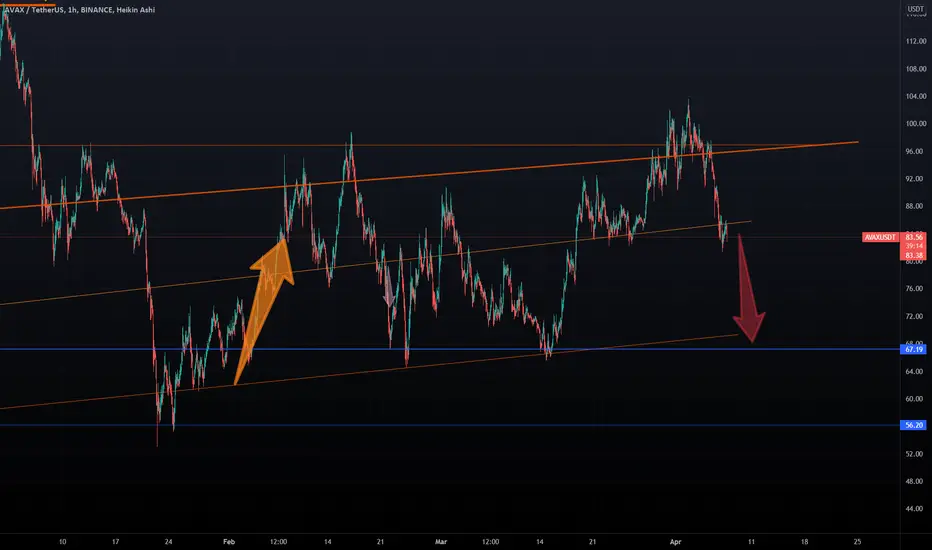Screen dimensions: 932x550
Task: Click the 108.00 price axis label
Action: click(916, 69)
